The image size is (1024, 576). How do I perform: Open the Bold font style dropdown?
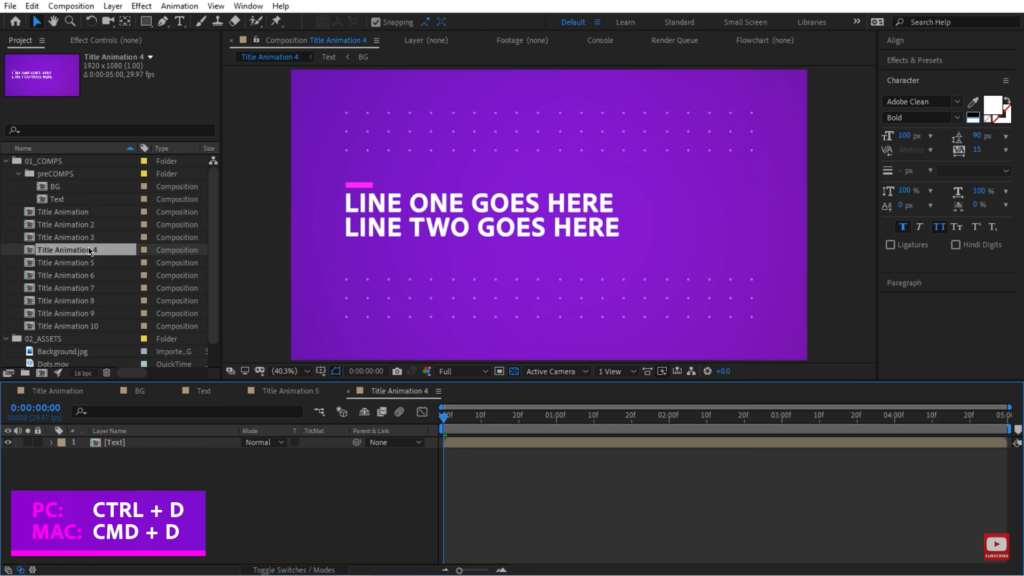(x=922, y=118)
